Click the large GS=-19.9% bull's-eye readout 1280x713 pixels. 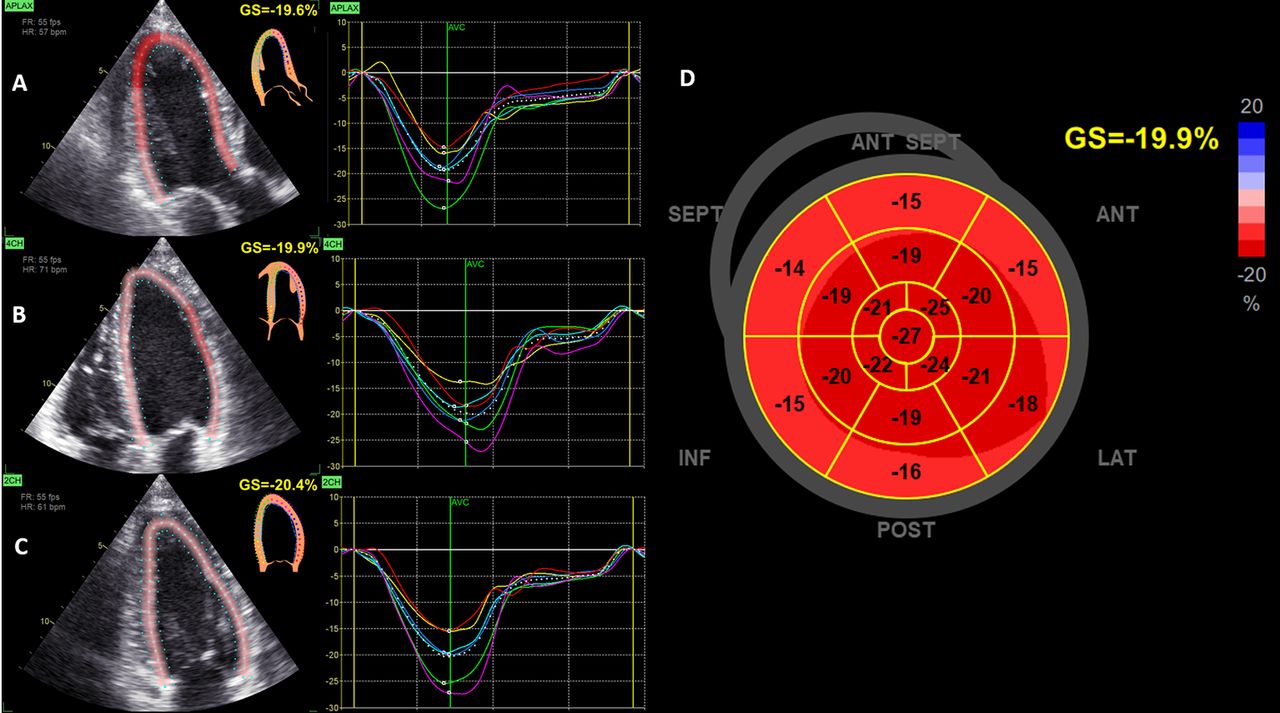click(1140, 140)
